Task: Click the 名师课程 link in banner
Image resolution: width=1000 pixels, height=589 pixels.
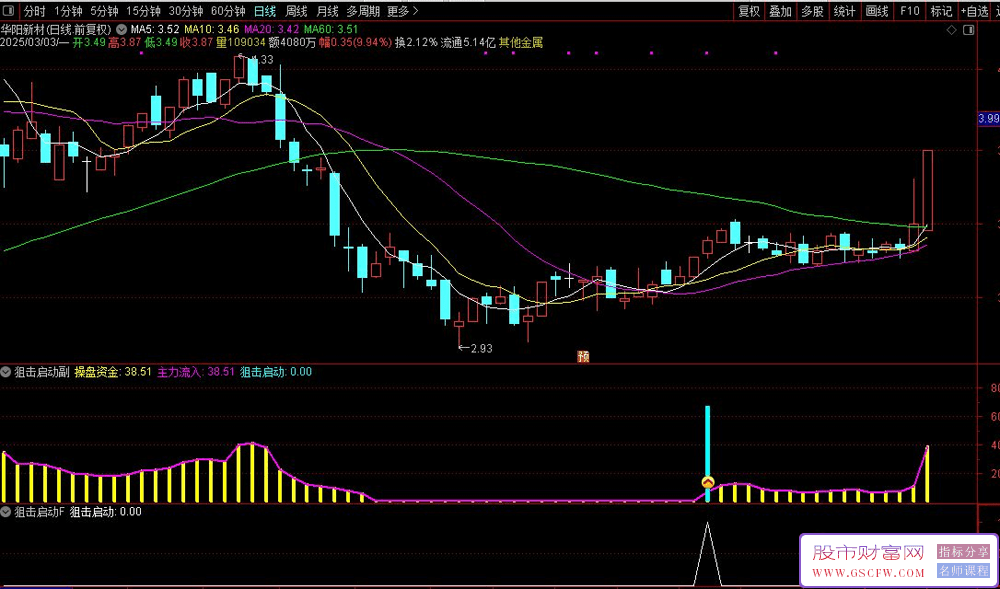Action: (x=963, y=571)
